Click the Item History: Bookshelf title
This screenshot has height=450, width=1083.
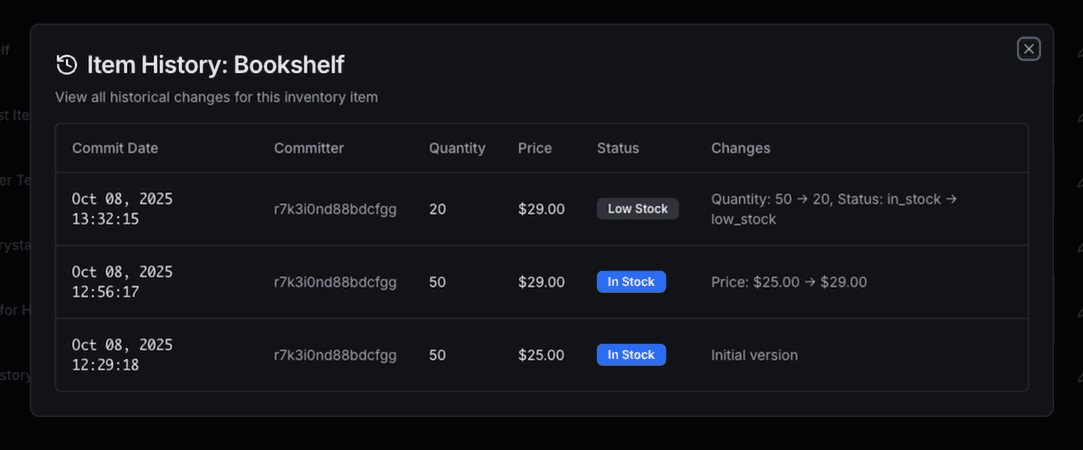click(x=215, y=65)
